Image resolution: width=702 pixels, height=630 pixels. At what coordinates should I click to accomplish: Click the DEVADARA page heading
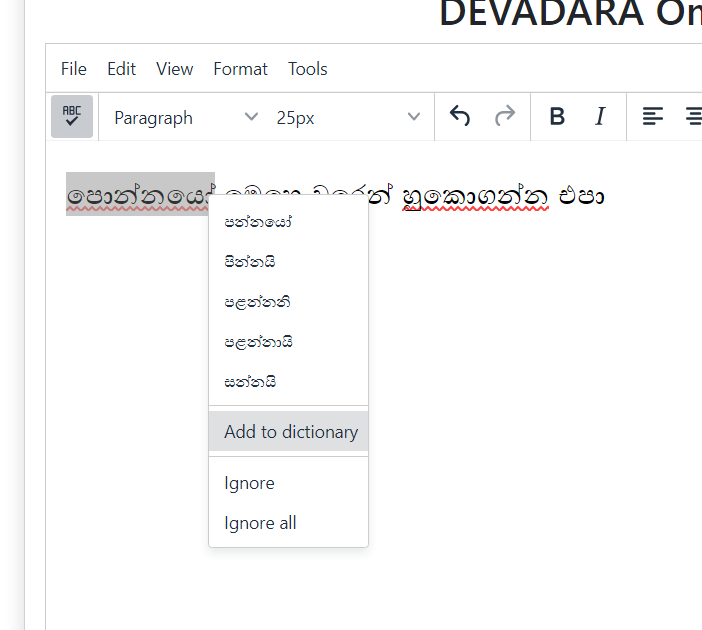point(570,13)
